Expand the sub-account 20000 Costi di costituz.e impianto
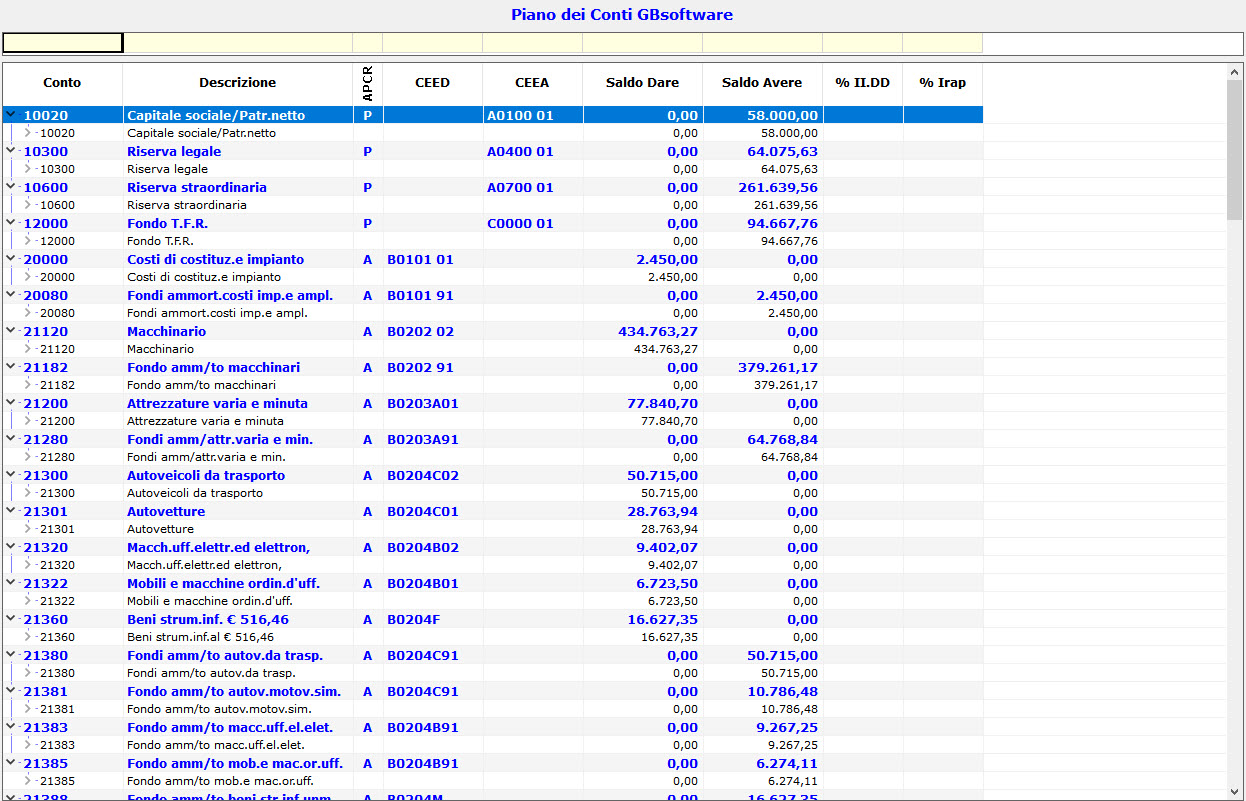 tap(28, 277)
